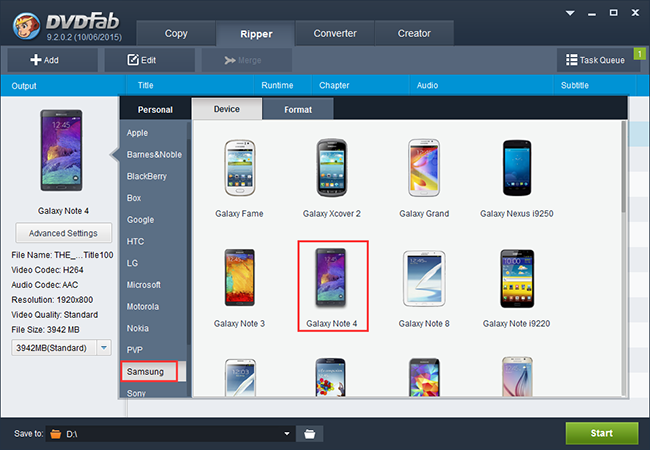Select Apple in the brand list
This screenshot has height=450, width=650.
point(137,133)
